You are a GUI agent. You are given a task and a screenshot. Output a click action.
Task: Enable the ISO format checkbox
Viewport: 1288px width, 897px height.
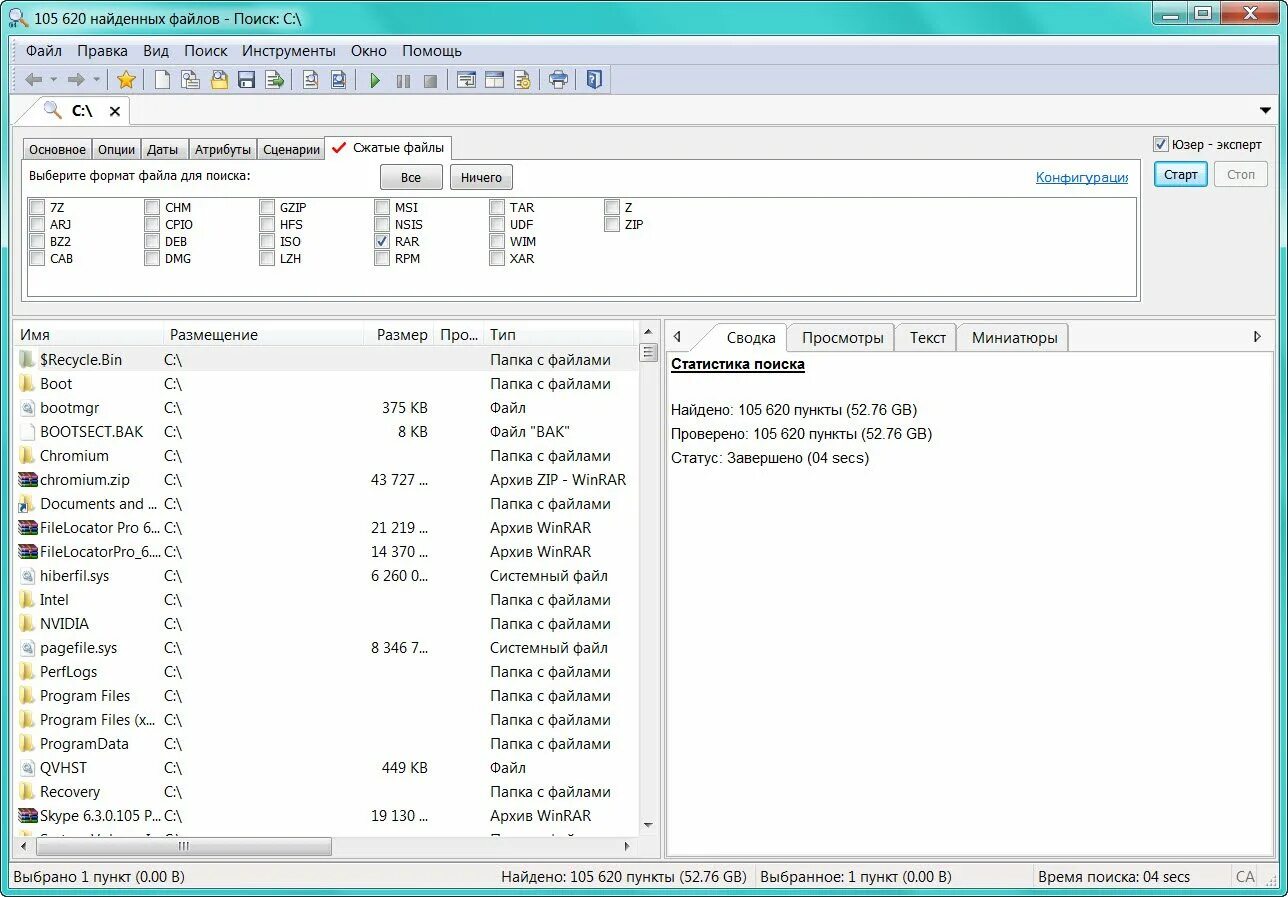point(267,241)
